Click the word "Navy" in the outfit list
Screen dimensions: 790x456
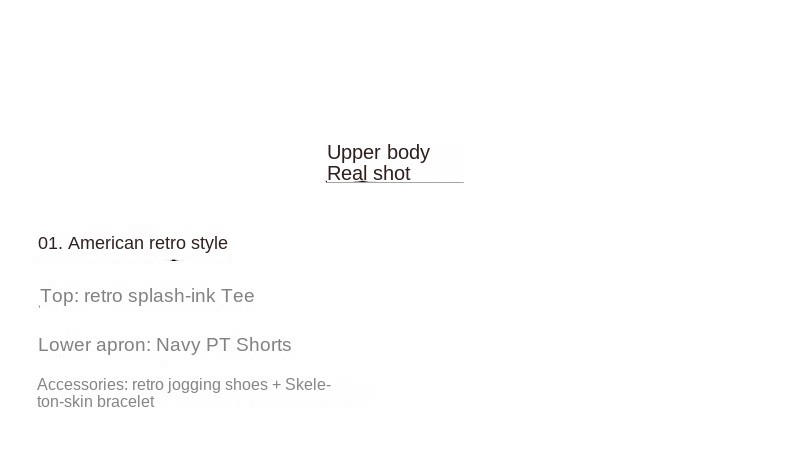click(x=178, y=345)
